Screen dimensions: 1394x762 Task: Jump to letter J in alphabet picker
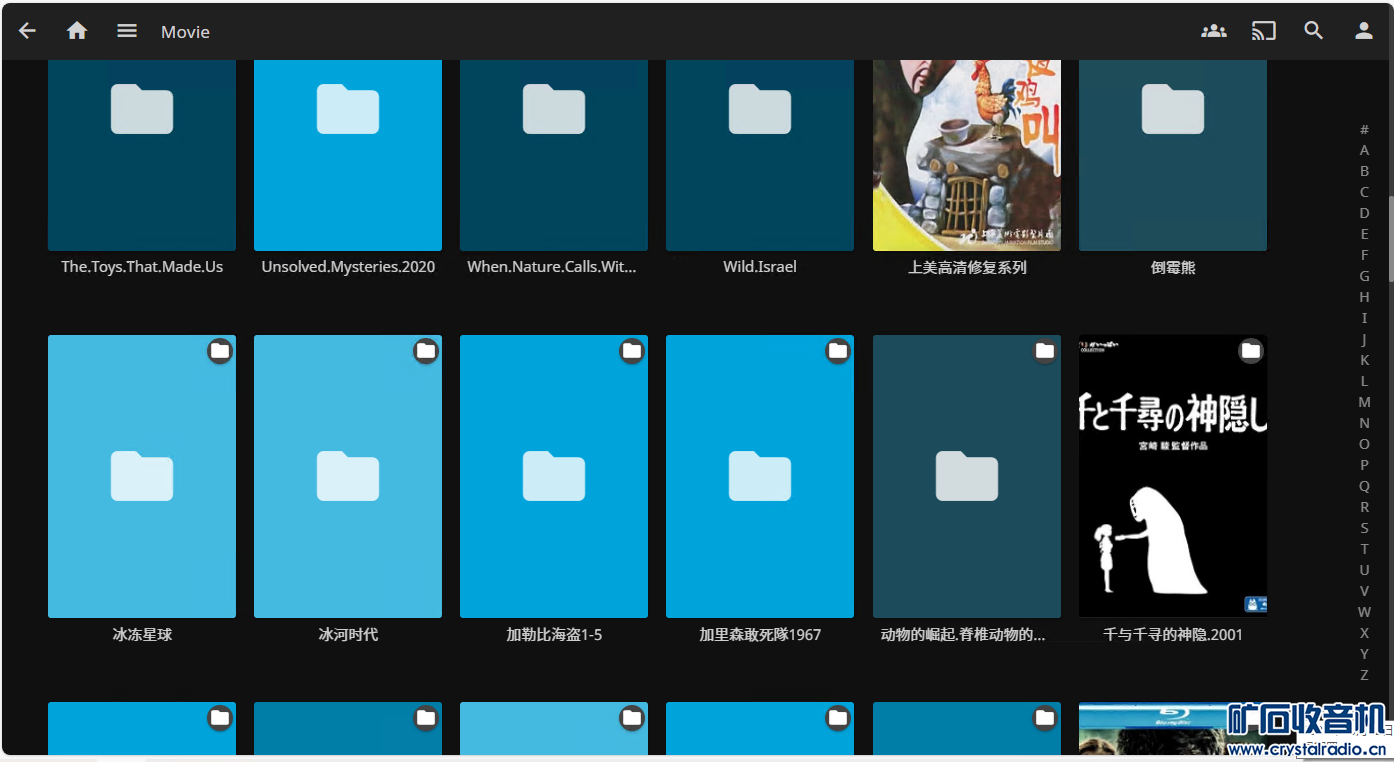click(x=1364, y=339)
